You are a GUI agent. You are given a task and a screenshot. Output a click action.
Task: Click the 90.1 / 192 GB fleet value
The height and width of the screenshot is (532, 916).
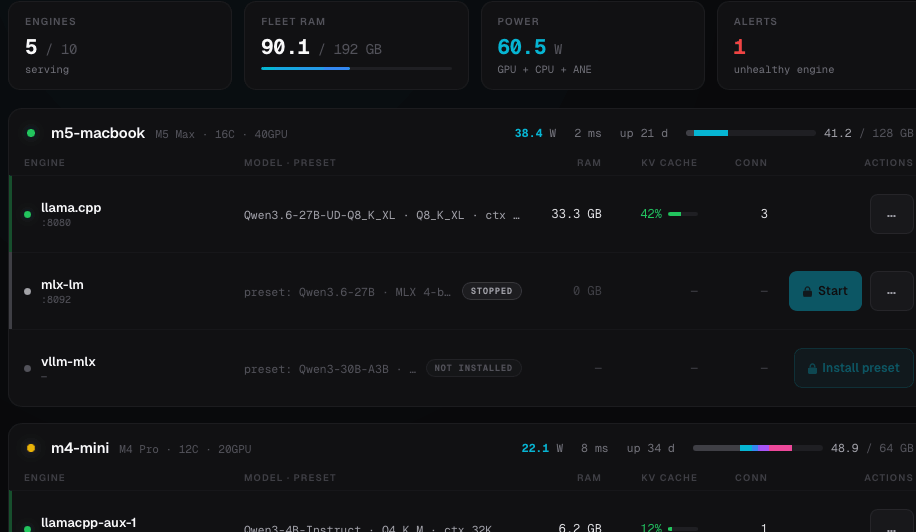coord(321,47)
